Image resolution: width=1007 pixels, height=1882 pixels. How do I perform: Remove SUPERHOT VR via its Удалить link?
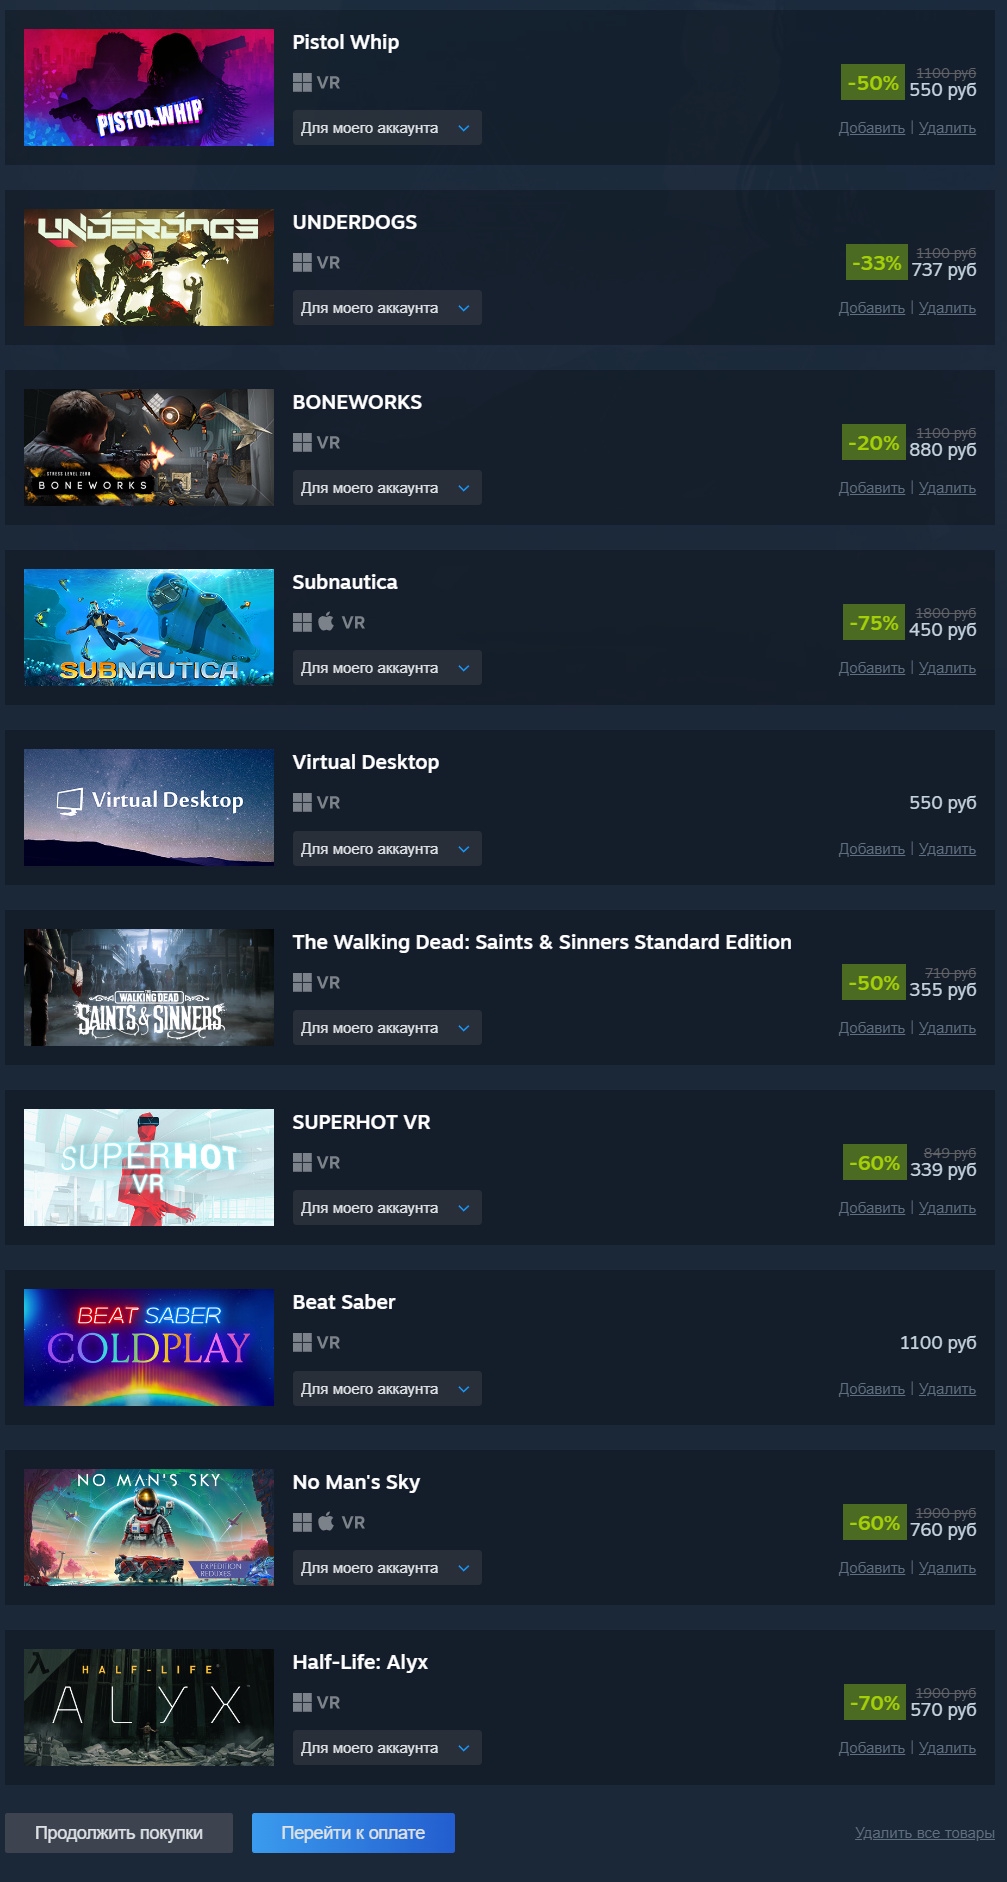click(947, 1208)
